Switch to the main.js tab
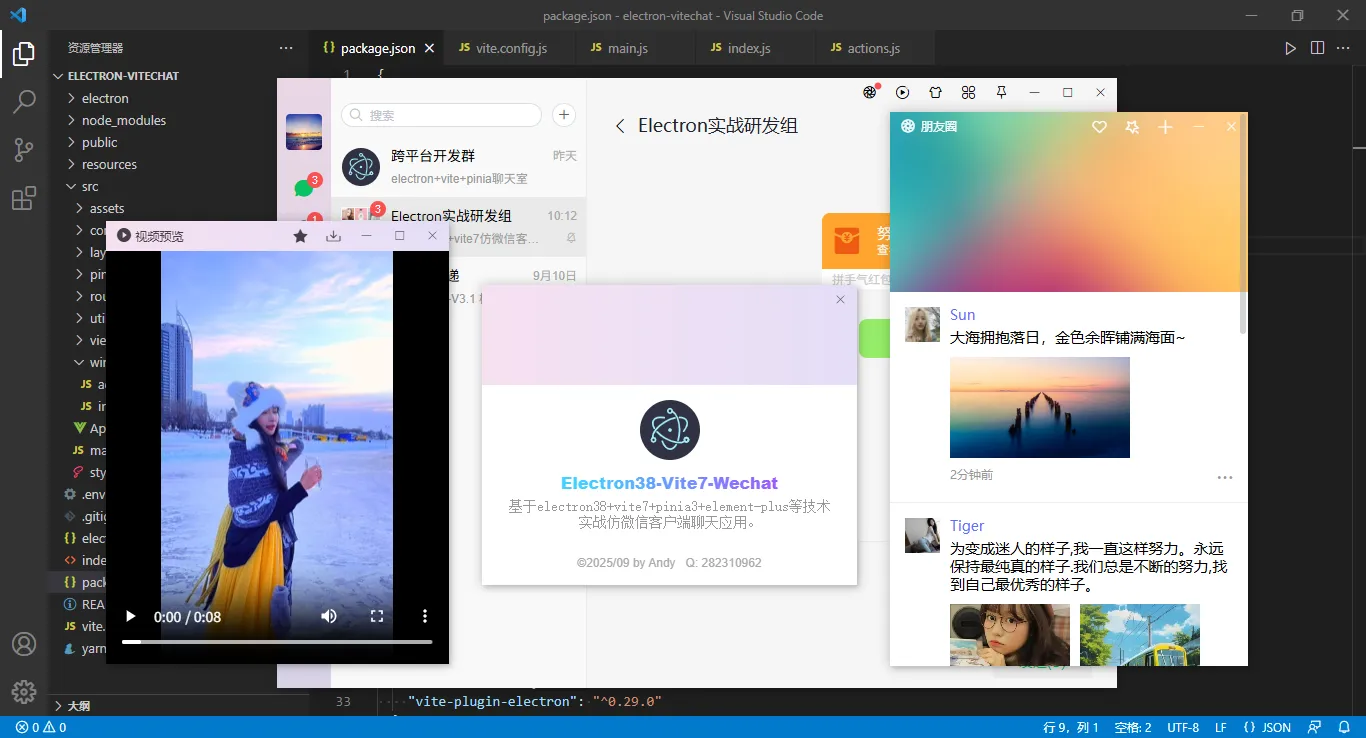This screenshot has width=1366, height=738. (628, 48)
